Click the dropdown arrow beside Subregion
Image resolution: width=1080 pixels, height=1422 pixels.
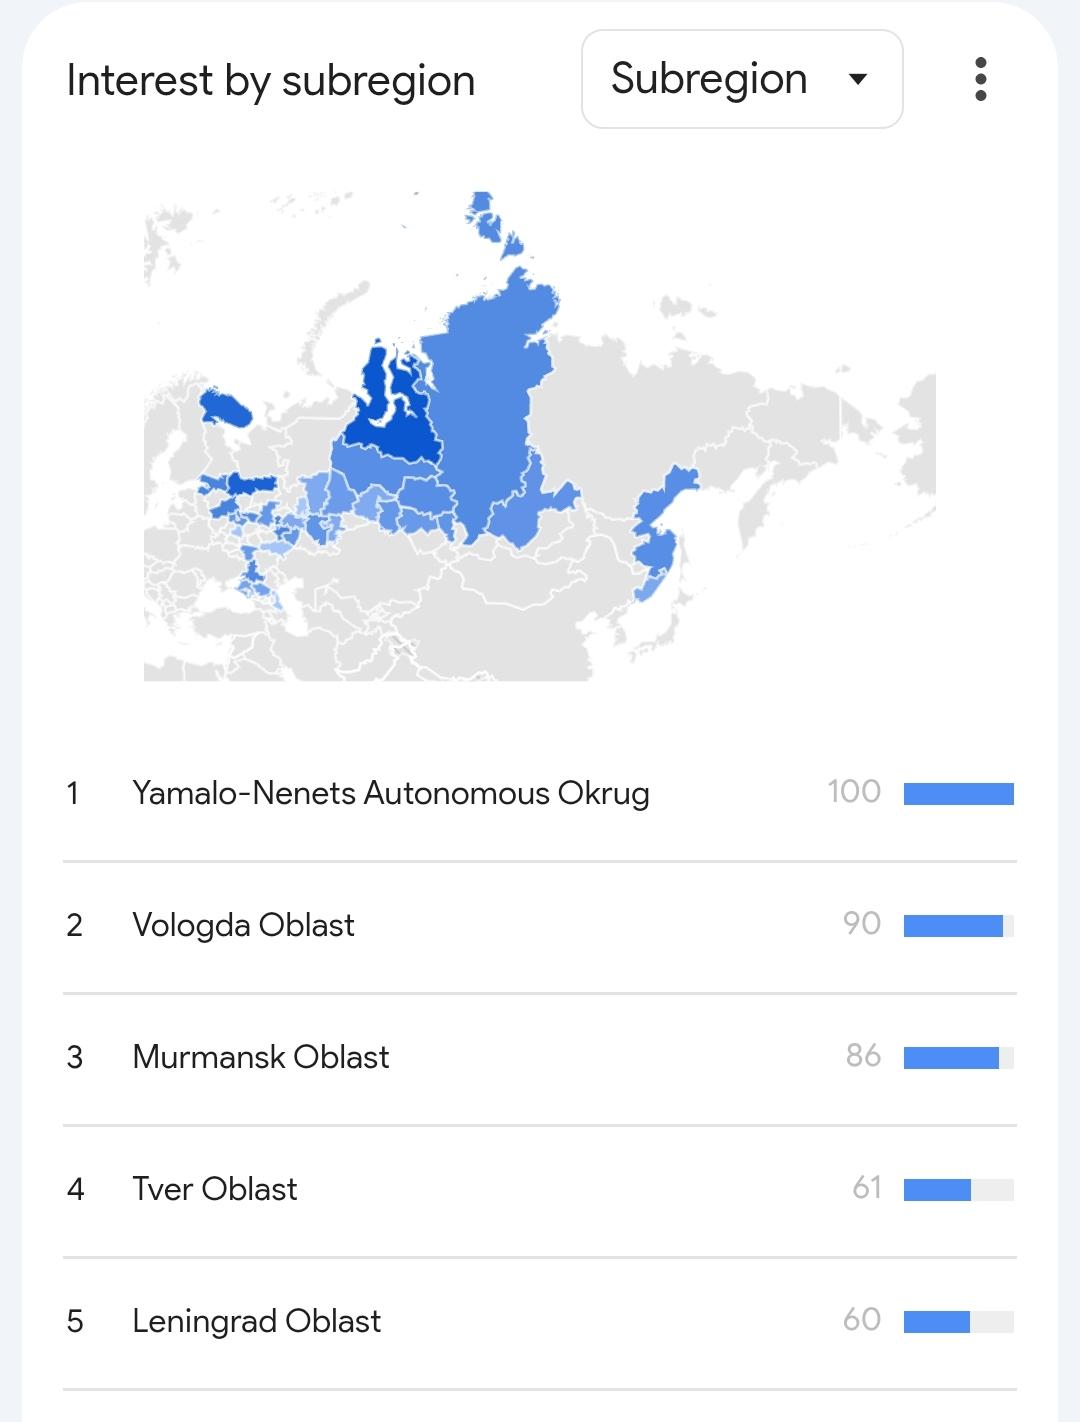(857, 79)
